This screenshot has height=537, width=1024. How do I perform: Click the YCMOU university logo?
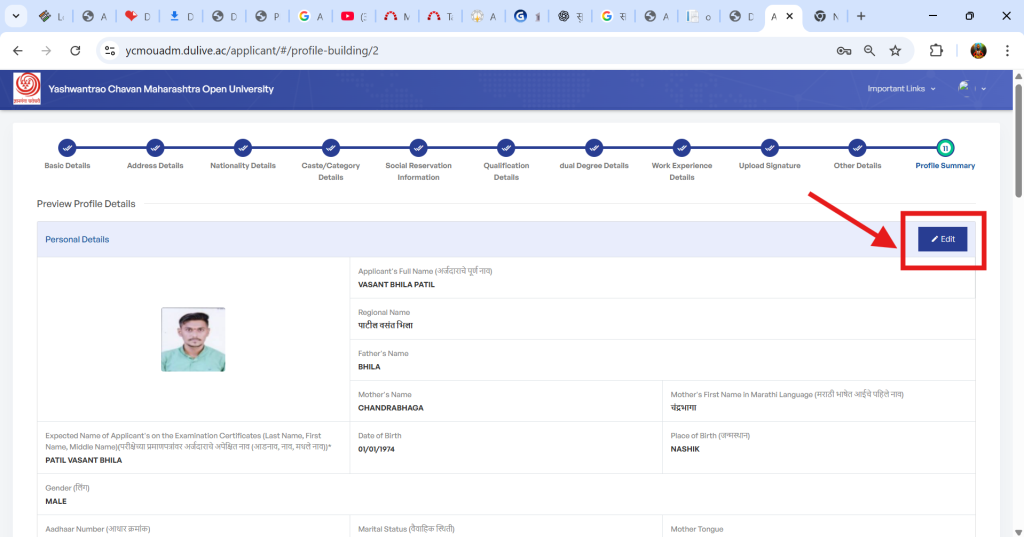coord(27,89)
